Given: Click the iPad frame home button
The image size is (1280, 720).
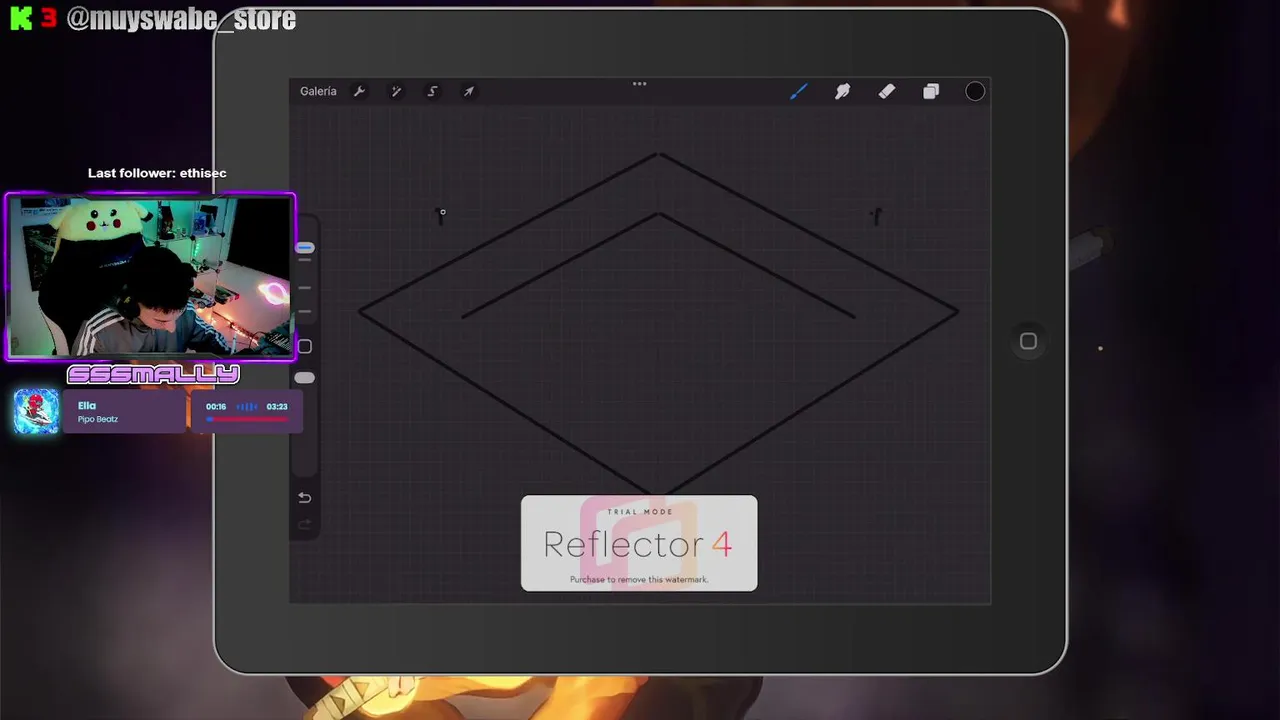Looking at the screenshot, I should 1028,341.
